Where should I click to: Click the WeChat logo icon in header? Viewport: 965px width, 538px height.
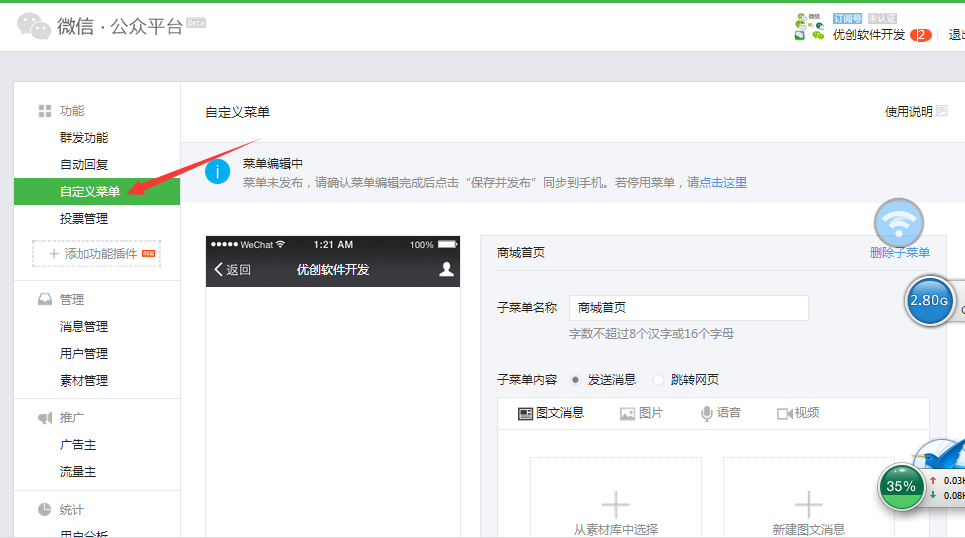click(34, 26)
